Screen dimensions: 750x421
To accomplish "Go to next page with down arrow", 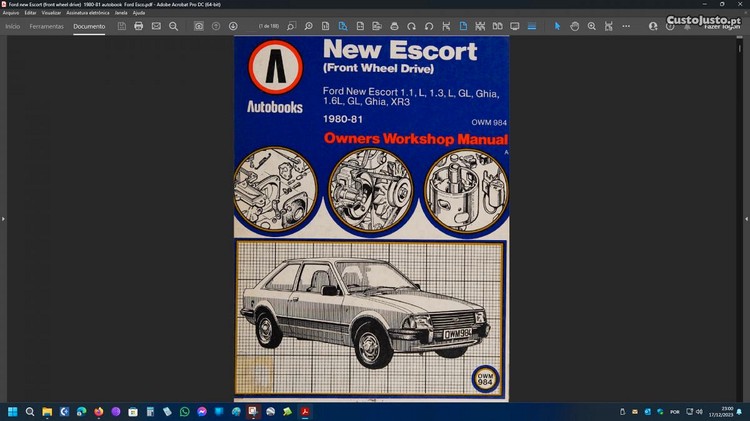I will 233,26.
